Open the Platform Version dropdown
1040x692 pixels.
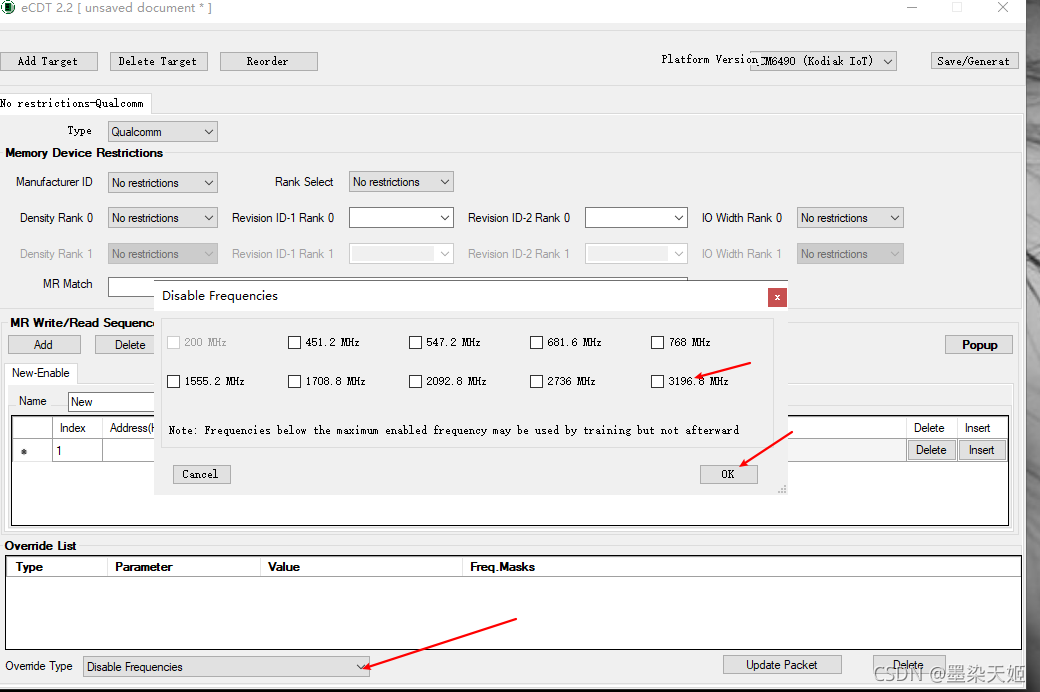[x=823, y=61]
